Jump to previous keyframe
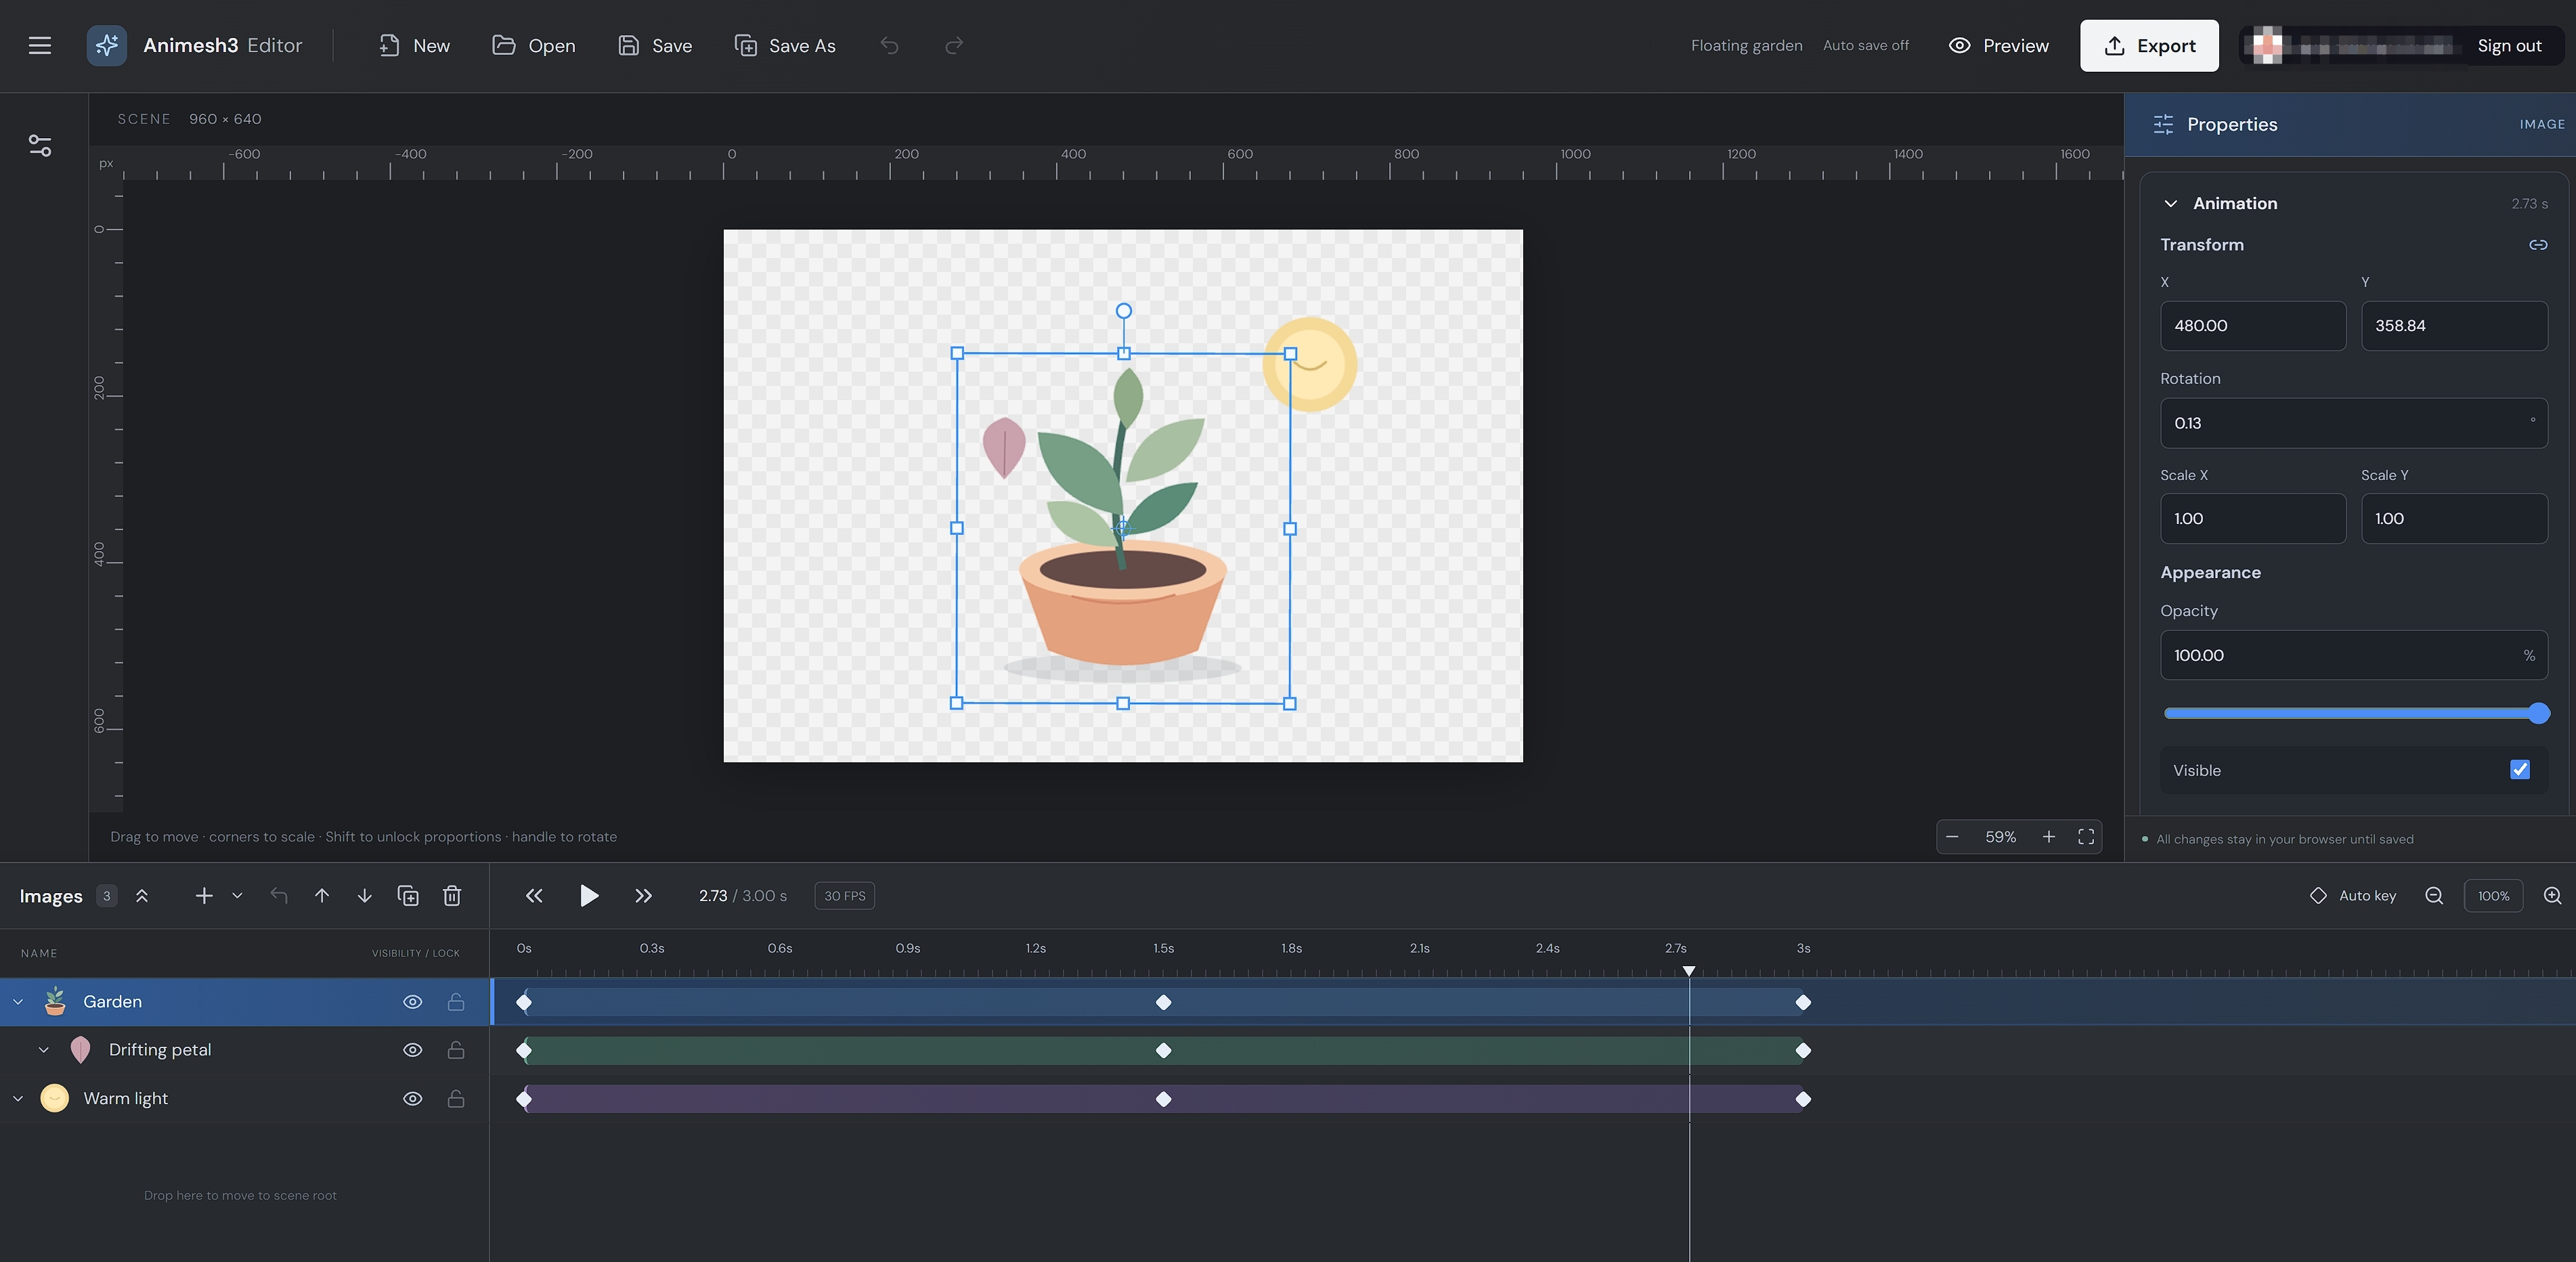The height and width of the screenshot is (1262, 2576). (x=534, y=896)
